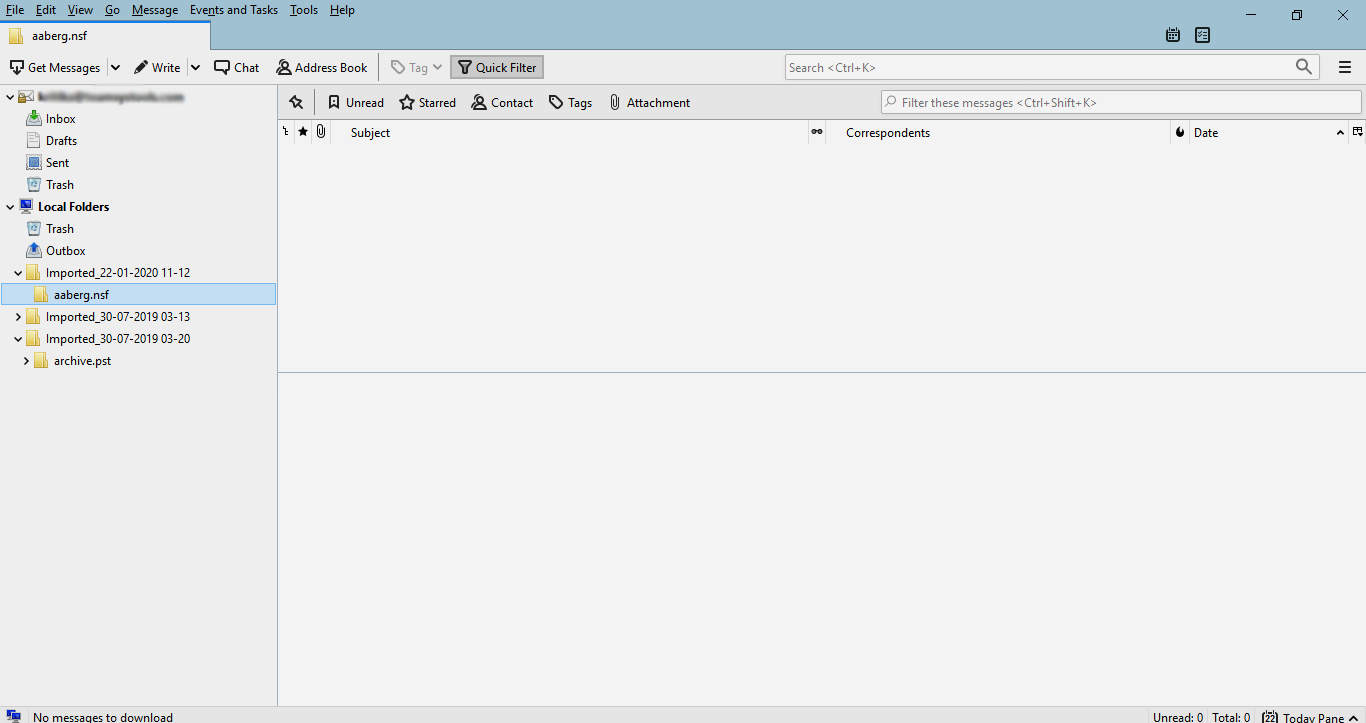Toggle the Unread quick filter
Image resolution: width=1366 pixels, height=723 pixels.
pos(355,102)
